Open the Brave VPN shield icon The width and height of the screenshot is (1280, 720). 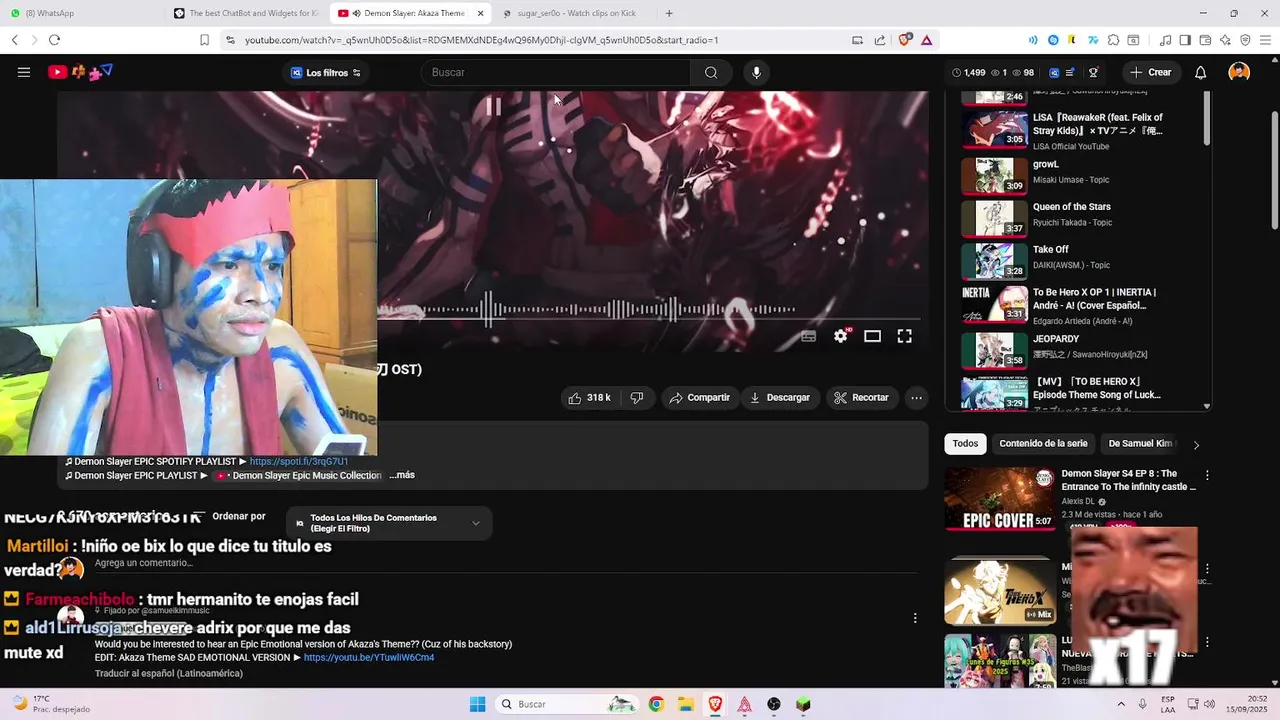click(x=1245, y=40)
